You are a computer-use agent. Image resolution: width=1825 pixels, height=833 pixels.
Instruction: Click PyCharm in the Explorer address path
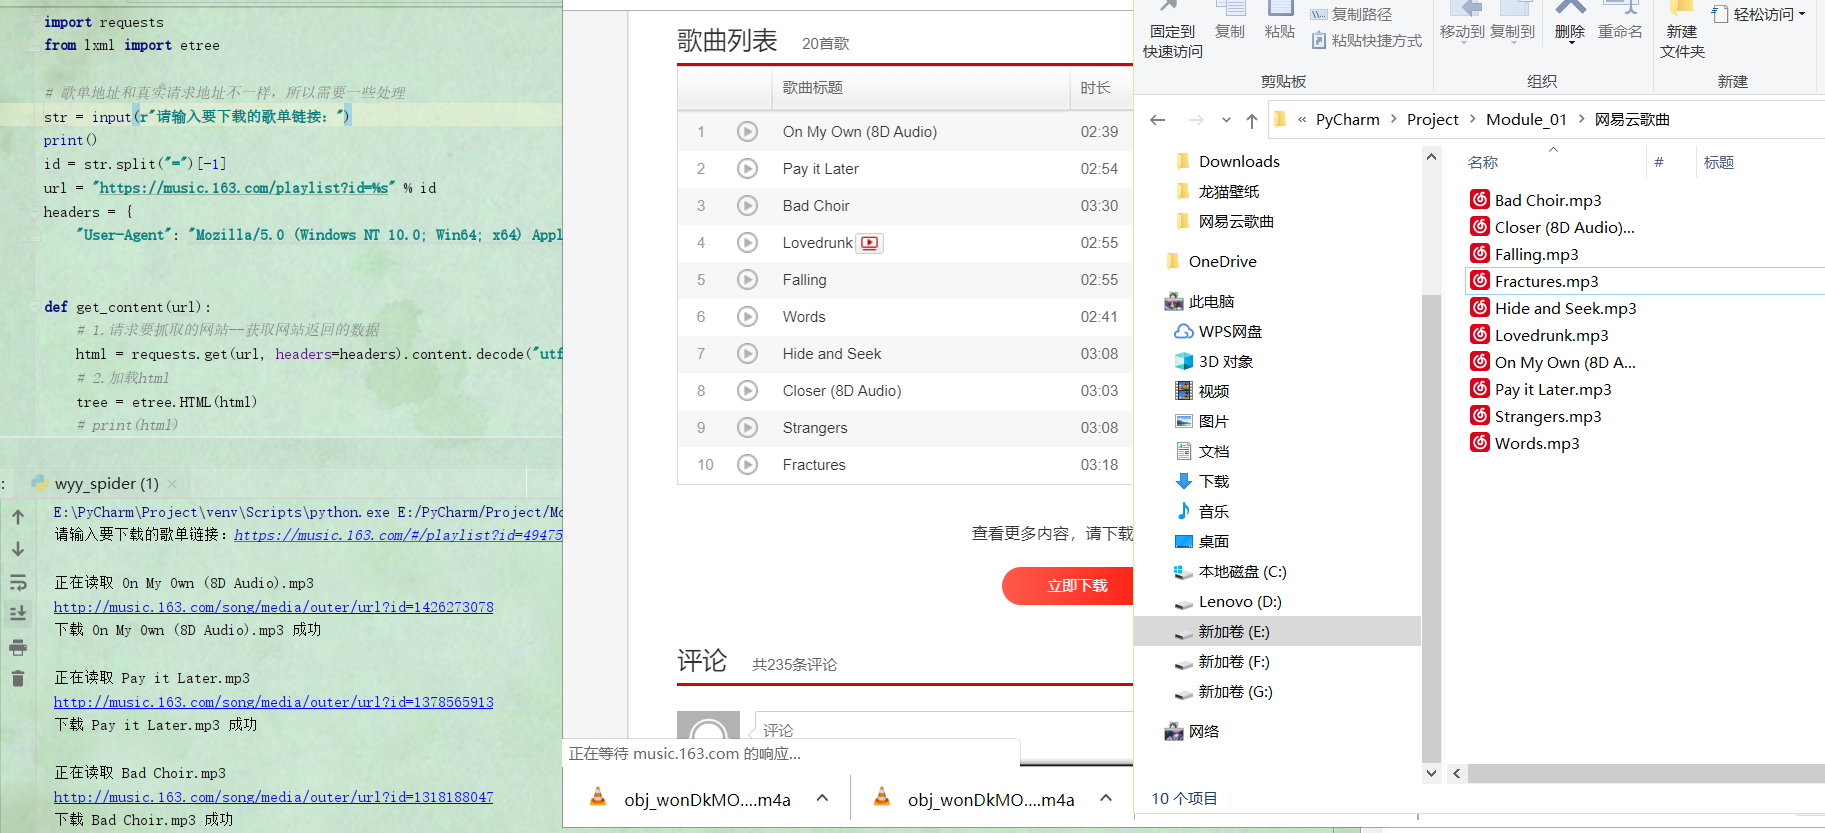coord(1347,120)
